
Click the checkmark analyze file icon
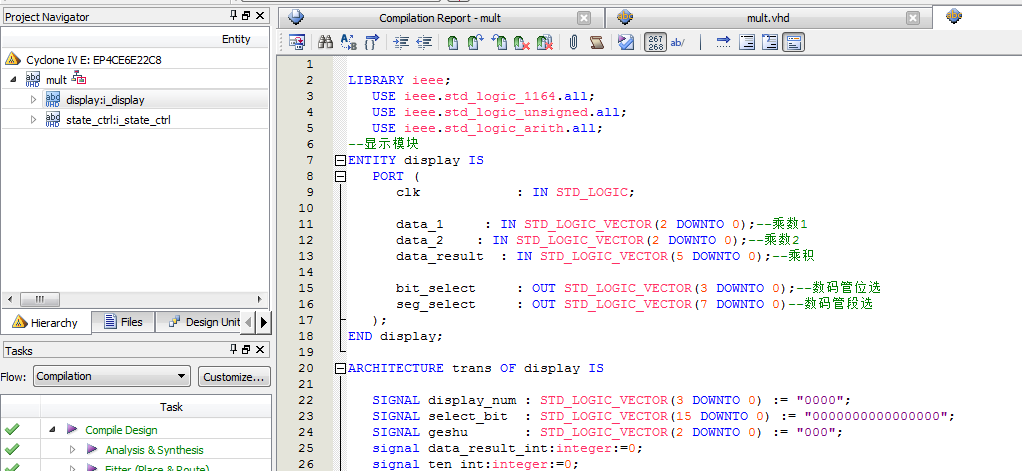(x=626, y=42)
